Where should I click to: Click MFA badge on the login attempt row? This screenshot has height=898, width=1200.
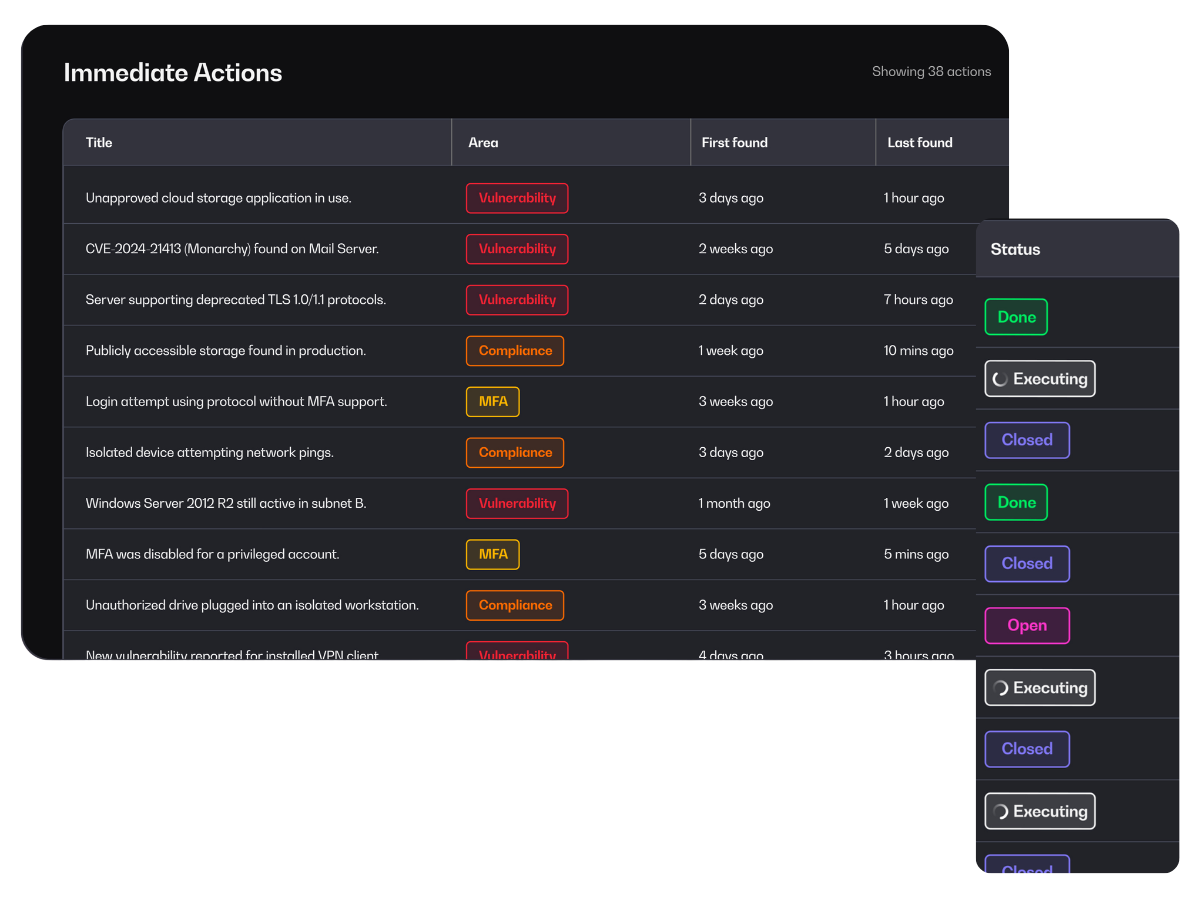(x=493, y=402)
